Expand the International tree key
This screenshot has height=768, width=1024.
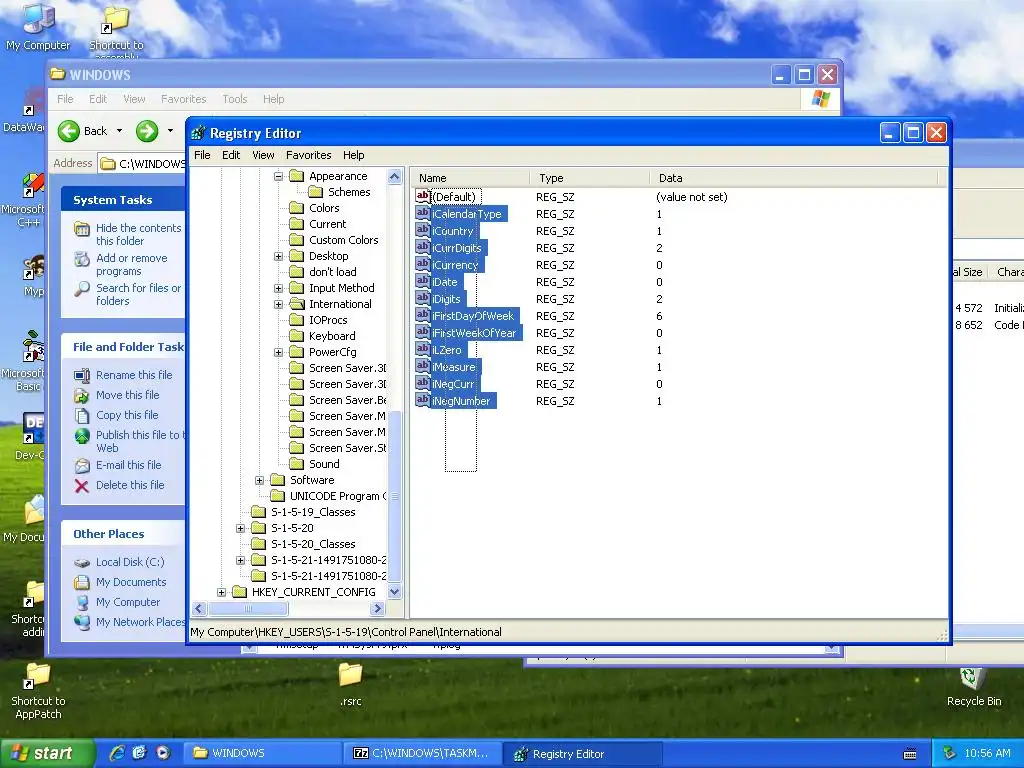click(x=278, y=304)
